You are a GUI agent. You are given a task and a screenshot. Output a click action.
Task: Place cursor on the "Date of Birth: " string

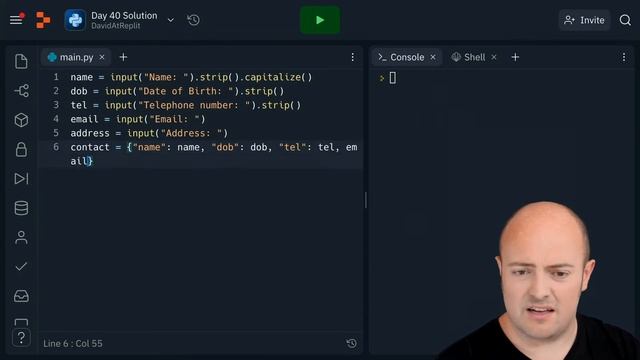coord(186,91)
